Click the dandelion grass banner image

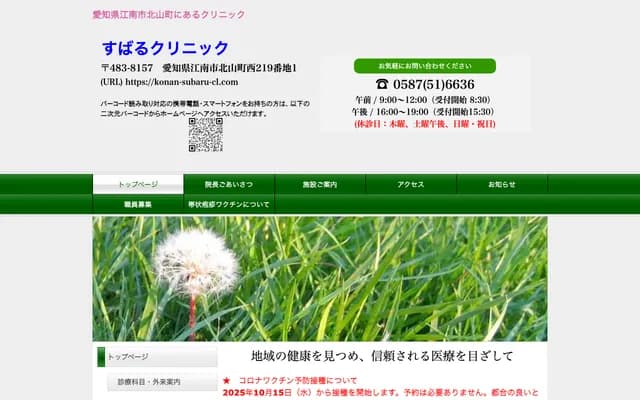tap(320, 278)
